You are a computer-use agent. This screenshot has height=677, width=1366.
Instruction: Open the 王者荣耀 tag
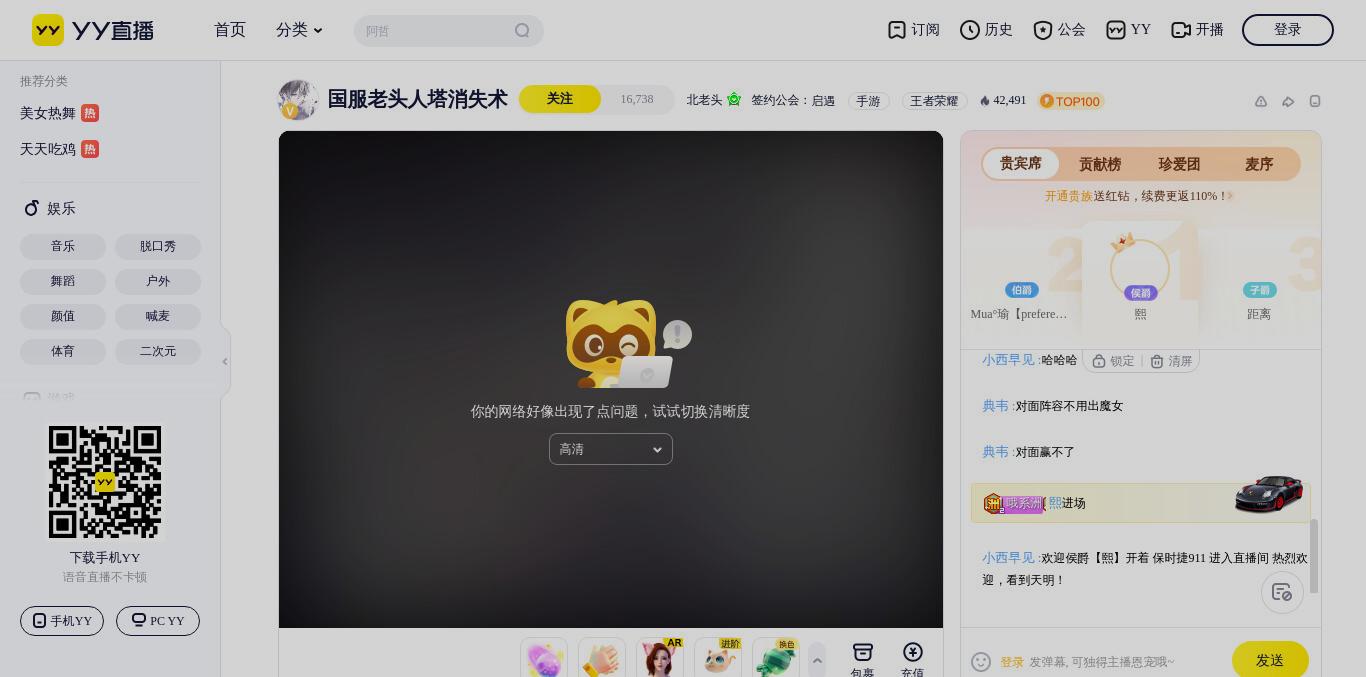934,101
